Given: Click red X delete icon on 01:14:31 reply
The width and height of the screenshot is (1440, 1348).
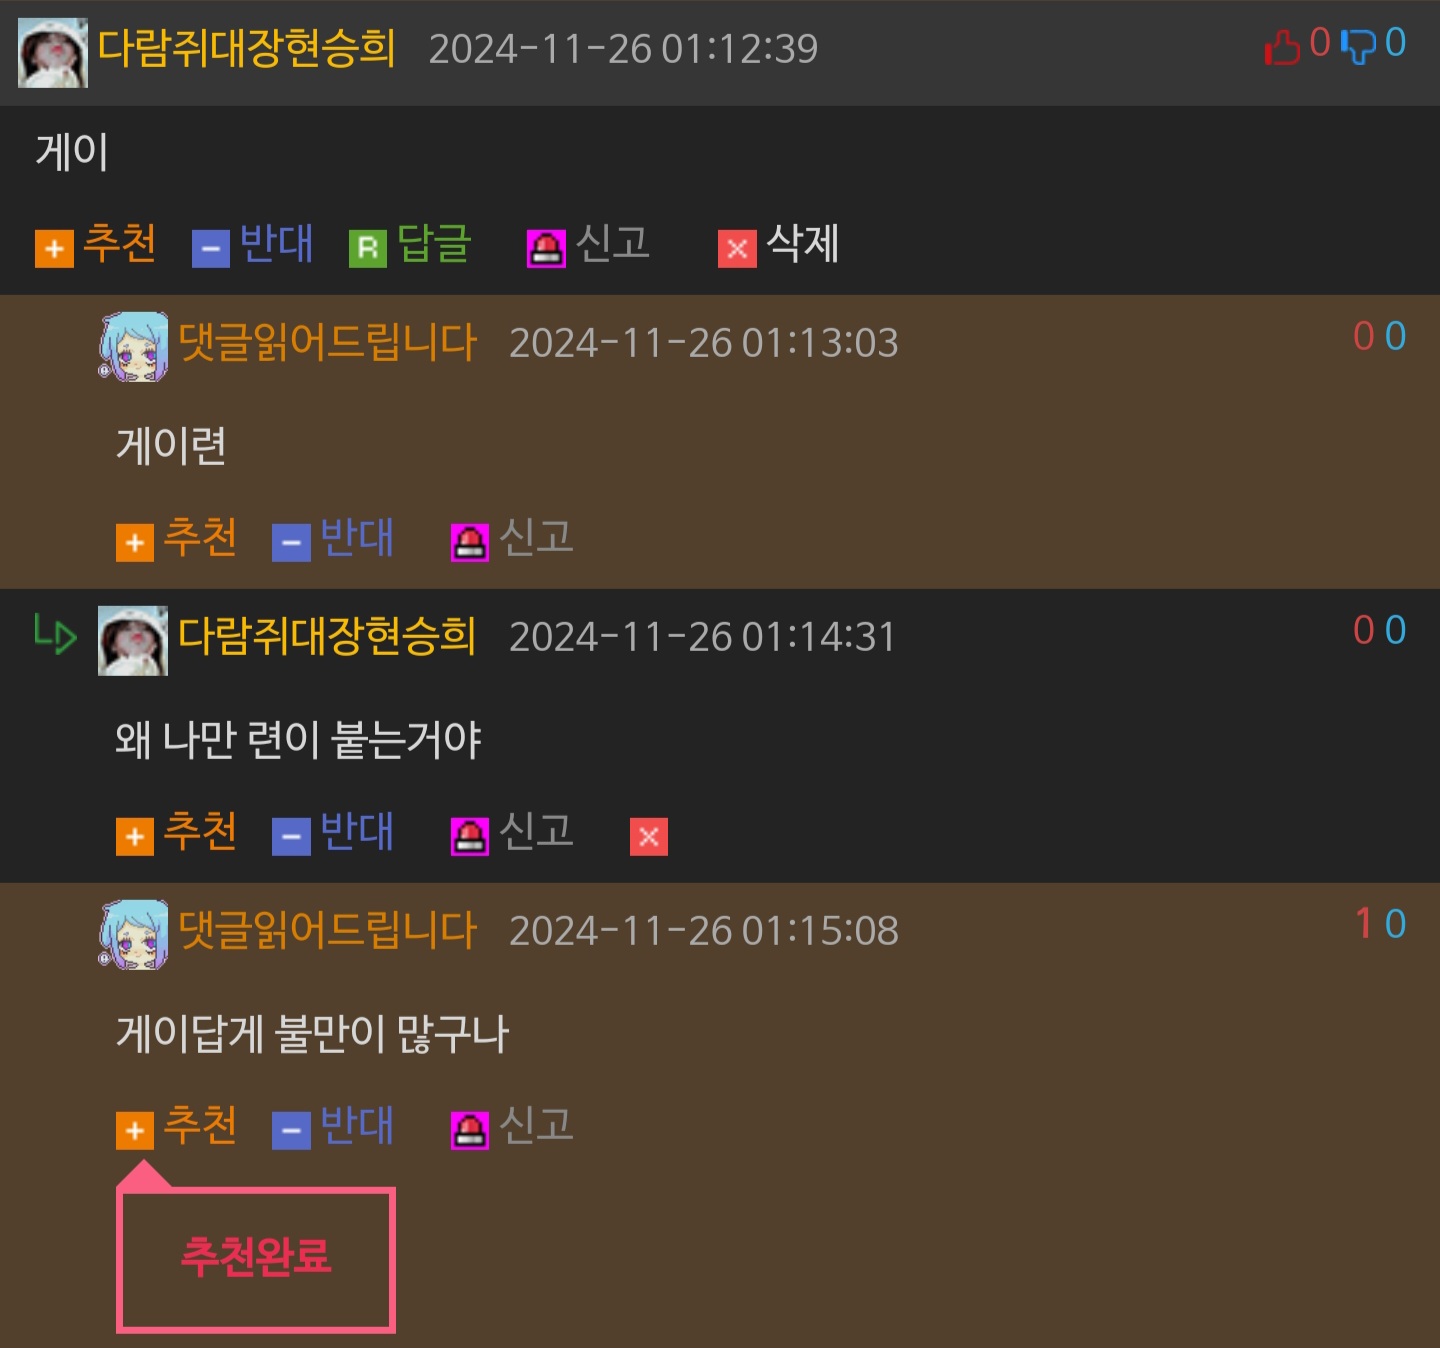Looking at the screenshot, I should [649, 837].
